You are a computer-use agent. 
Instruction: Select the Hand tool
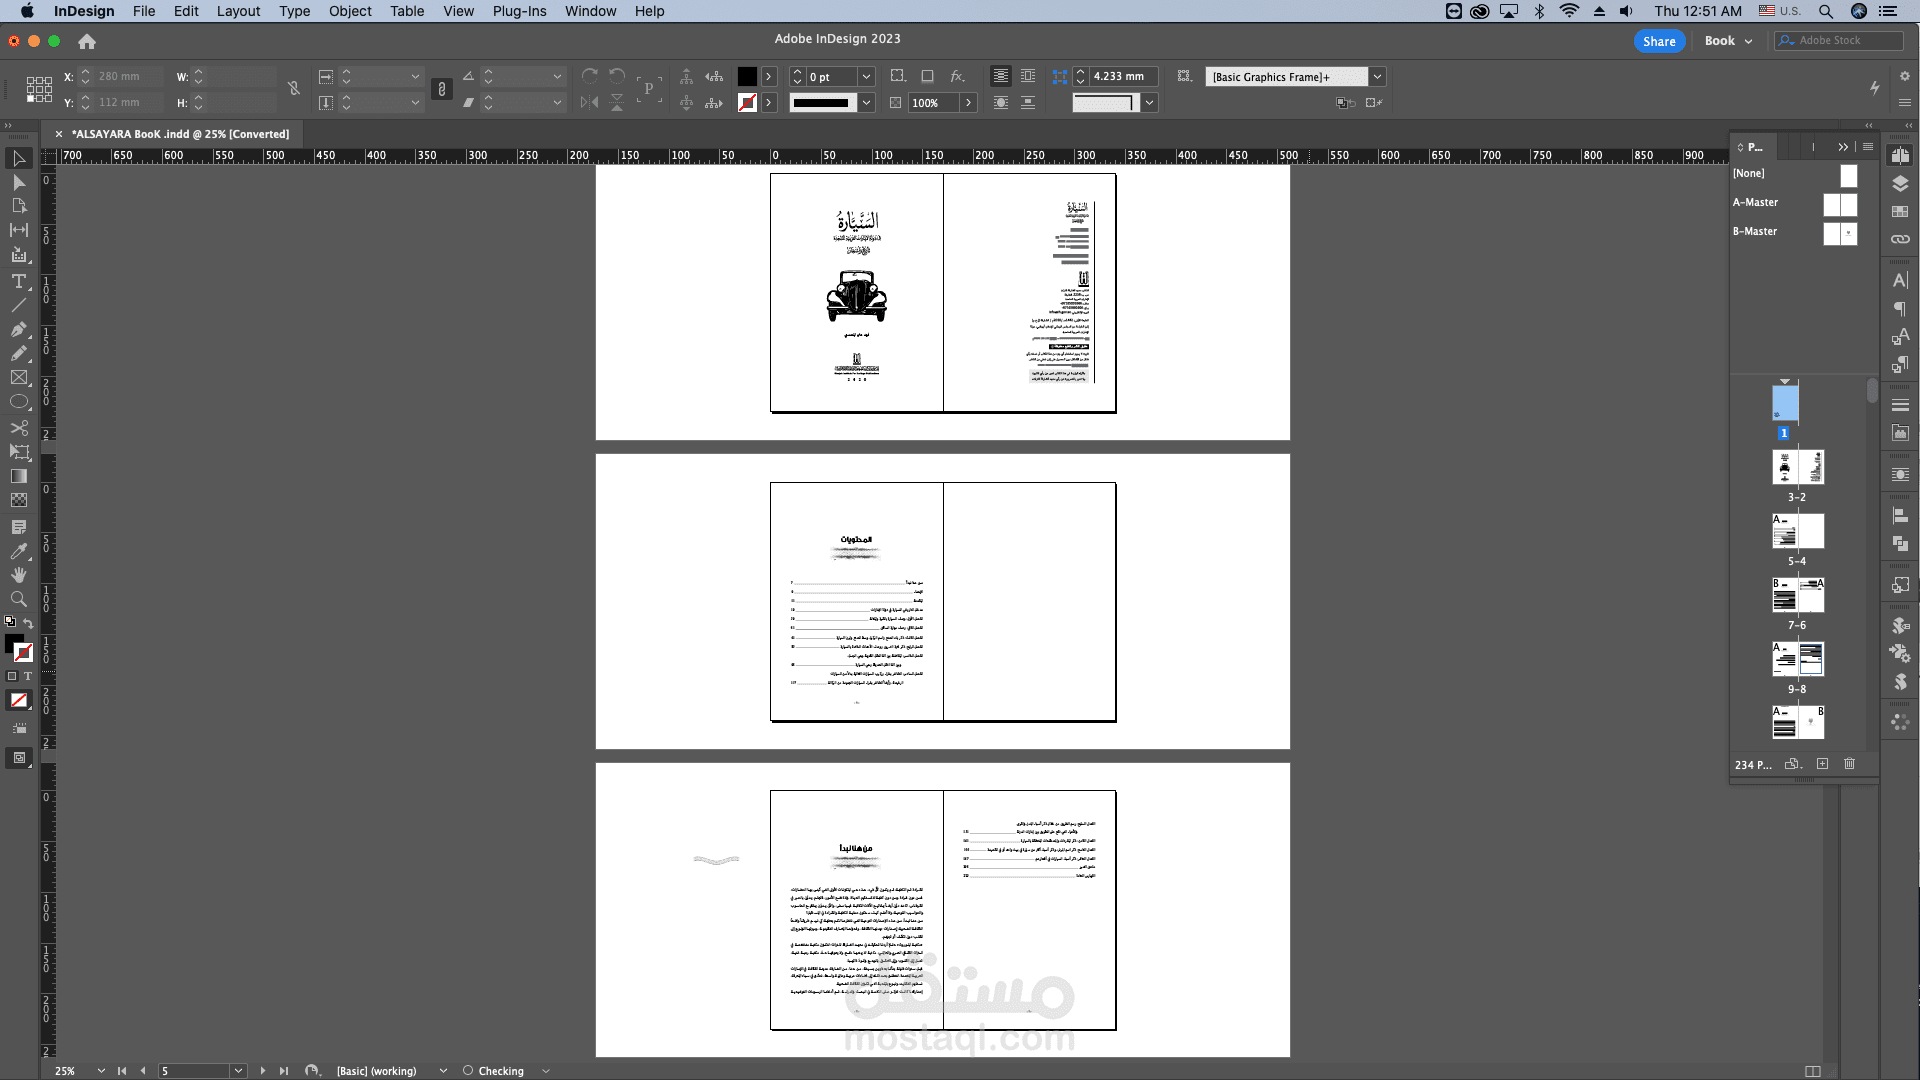tap(18, 575)
